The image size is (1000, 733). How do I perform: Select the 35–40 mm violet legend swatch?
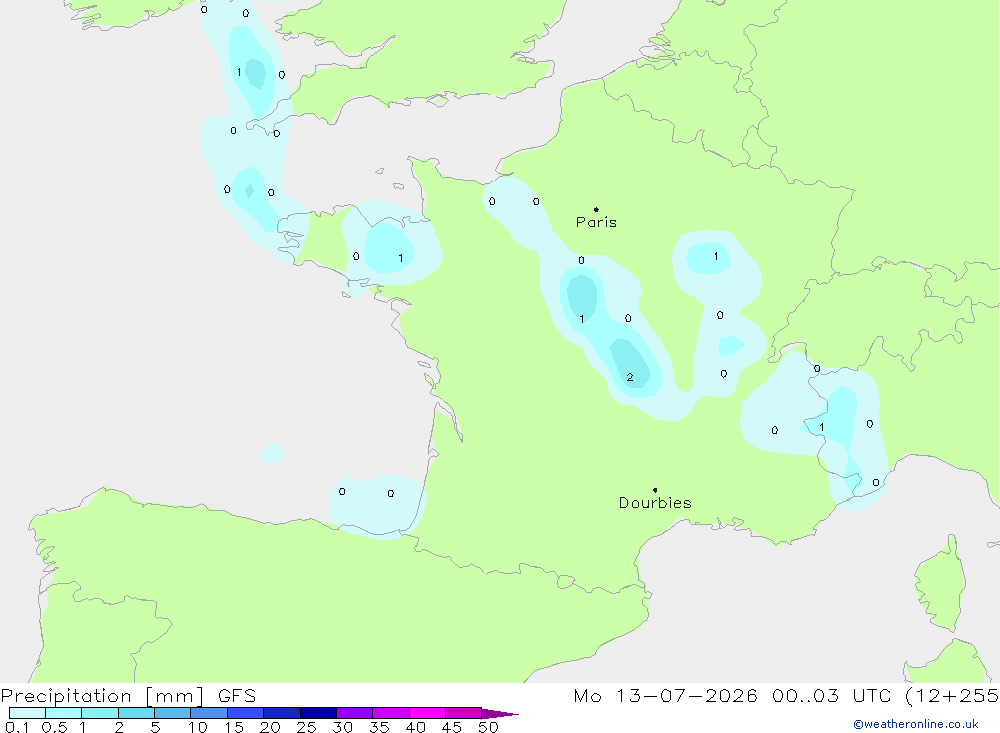[x=391, y=713]
